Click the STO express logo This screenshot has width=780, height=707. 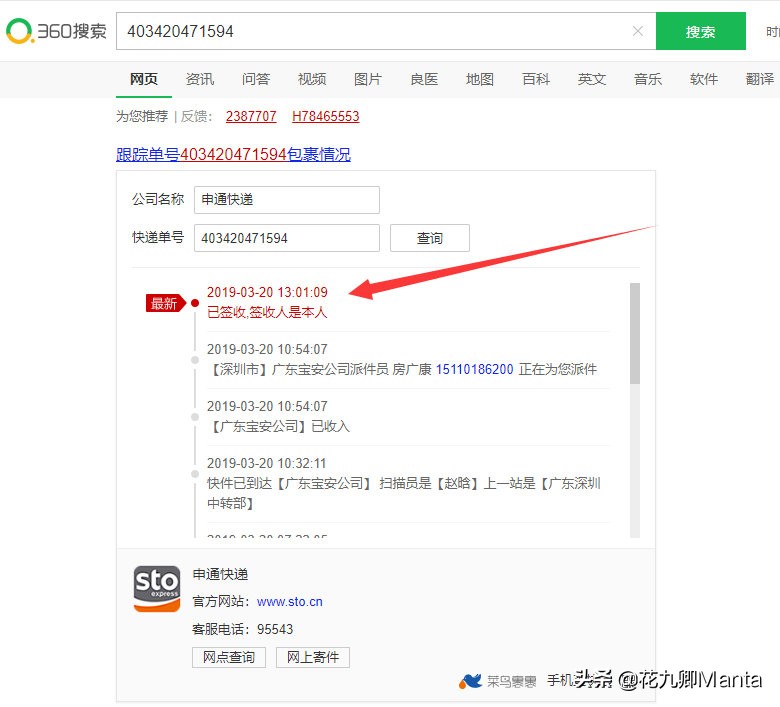coord(157,589)
